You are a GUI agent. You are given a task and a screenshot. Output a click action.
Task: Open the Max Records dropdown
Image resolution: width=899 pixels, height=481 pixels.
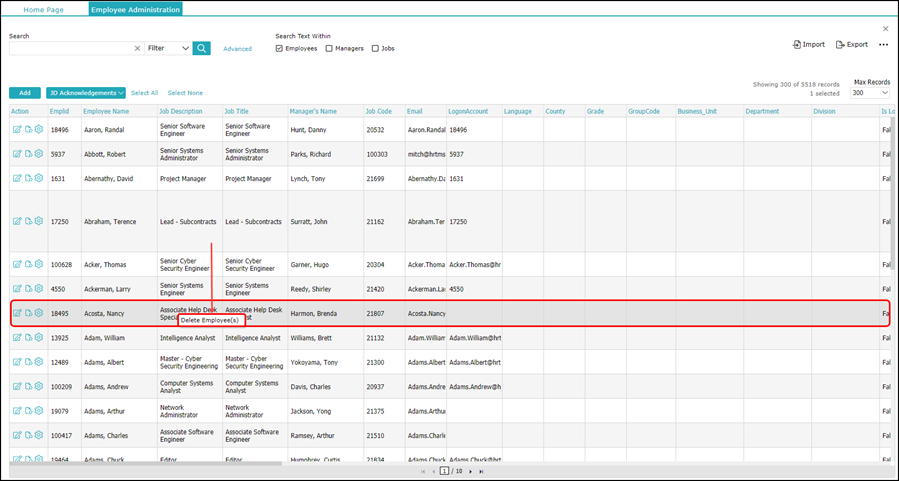[870, 93]
